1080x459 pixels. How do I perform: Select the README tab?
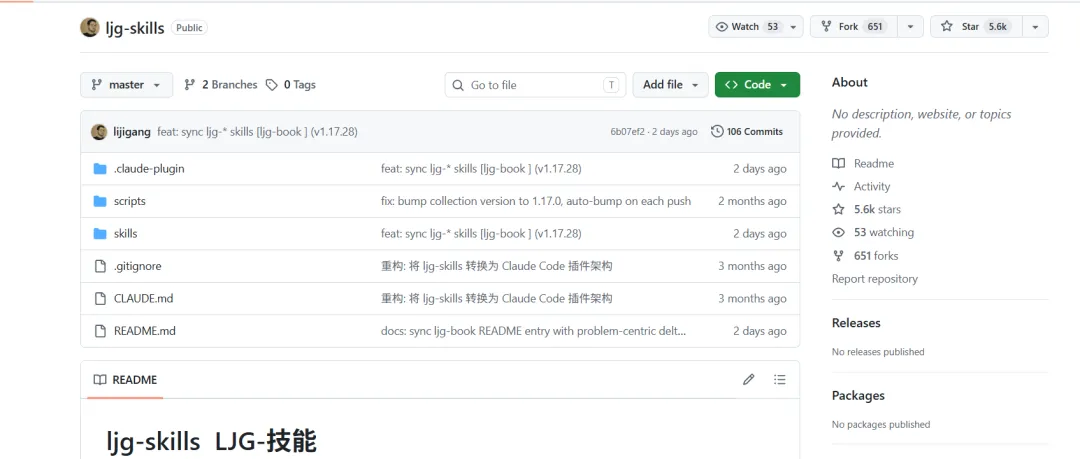(x=125, y=380)
